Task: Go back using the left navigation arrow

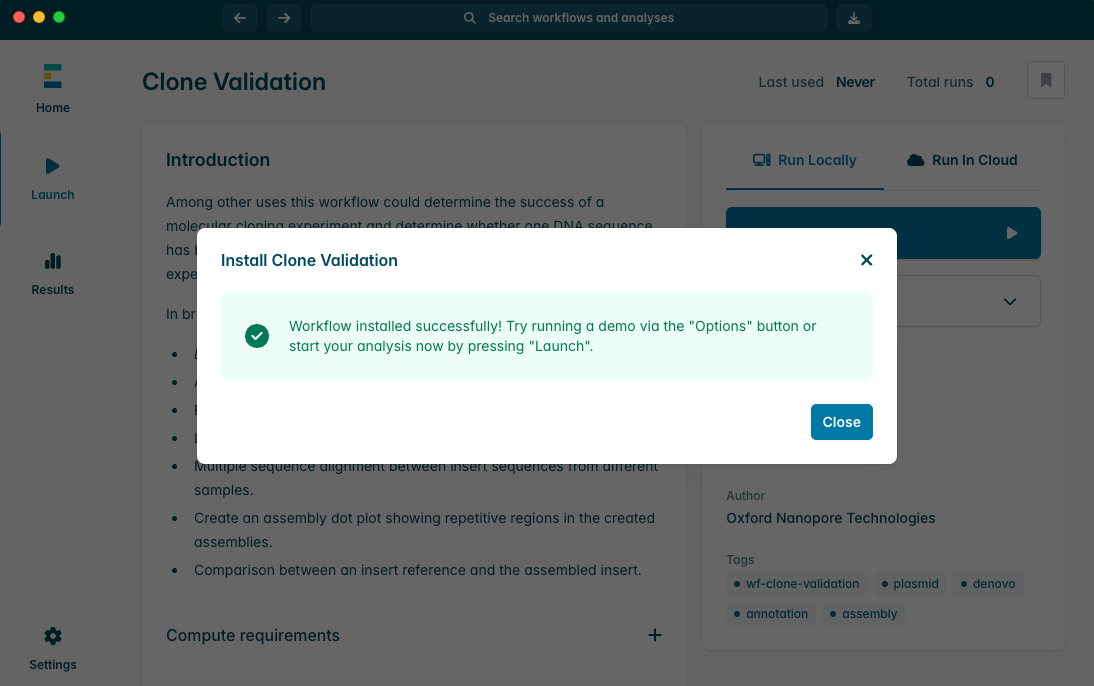Action: (x=239, y=18)
